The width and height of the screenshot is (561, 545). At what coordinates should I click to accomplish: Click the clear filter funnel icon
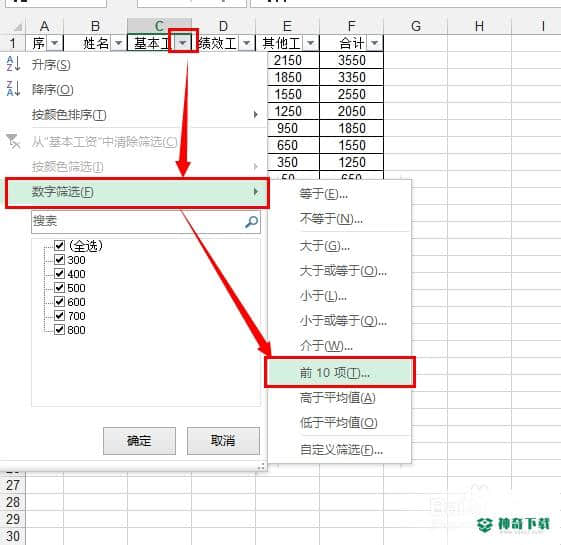[x=13, y=141]
